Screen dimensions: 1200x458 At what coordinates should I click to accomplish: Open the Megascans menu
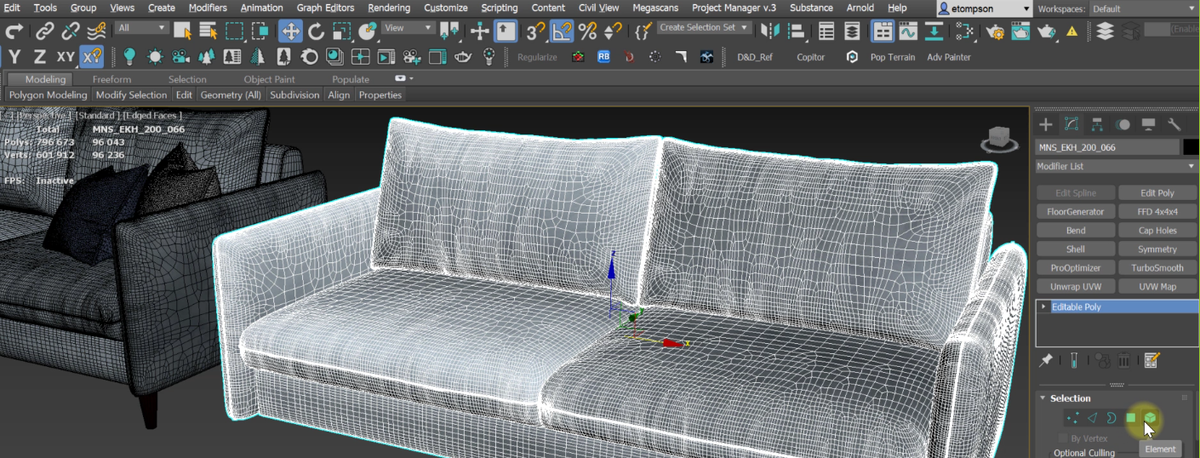tap(657, 8)
